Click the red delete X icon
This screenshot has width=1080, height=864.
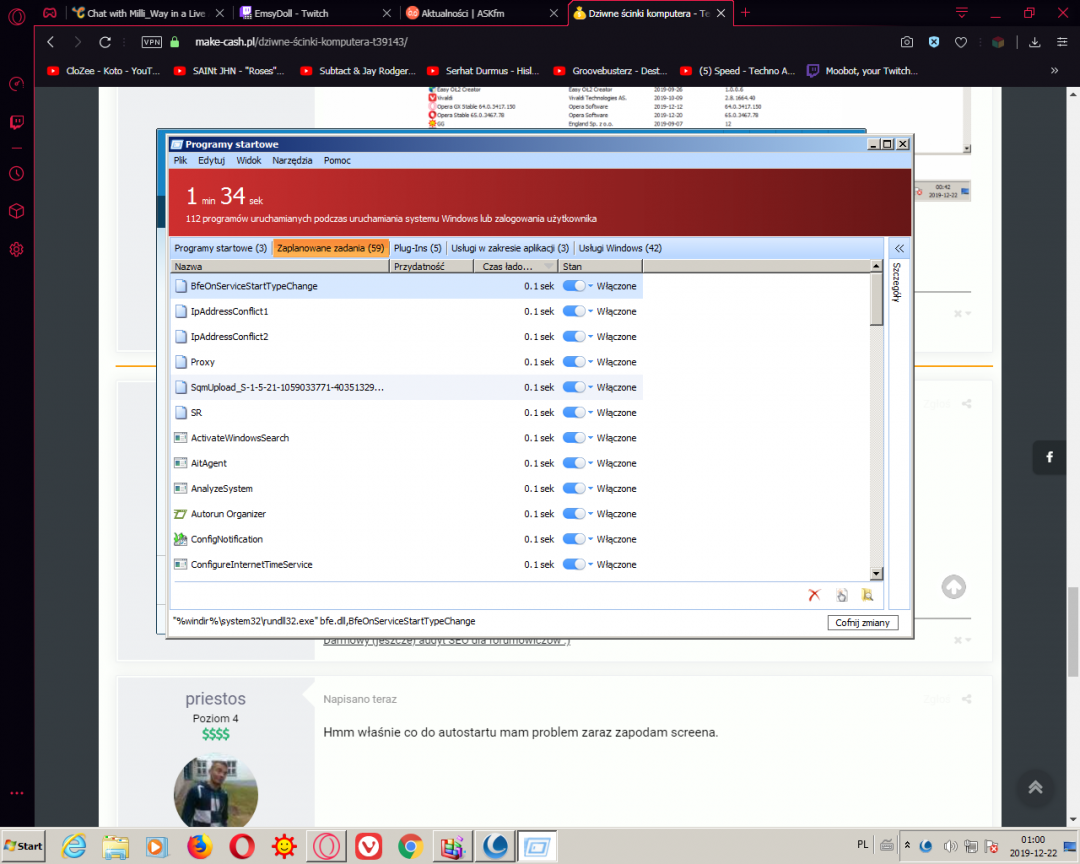(x=814, y=595)
